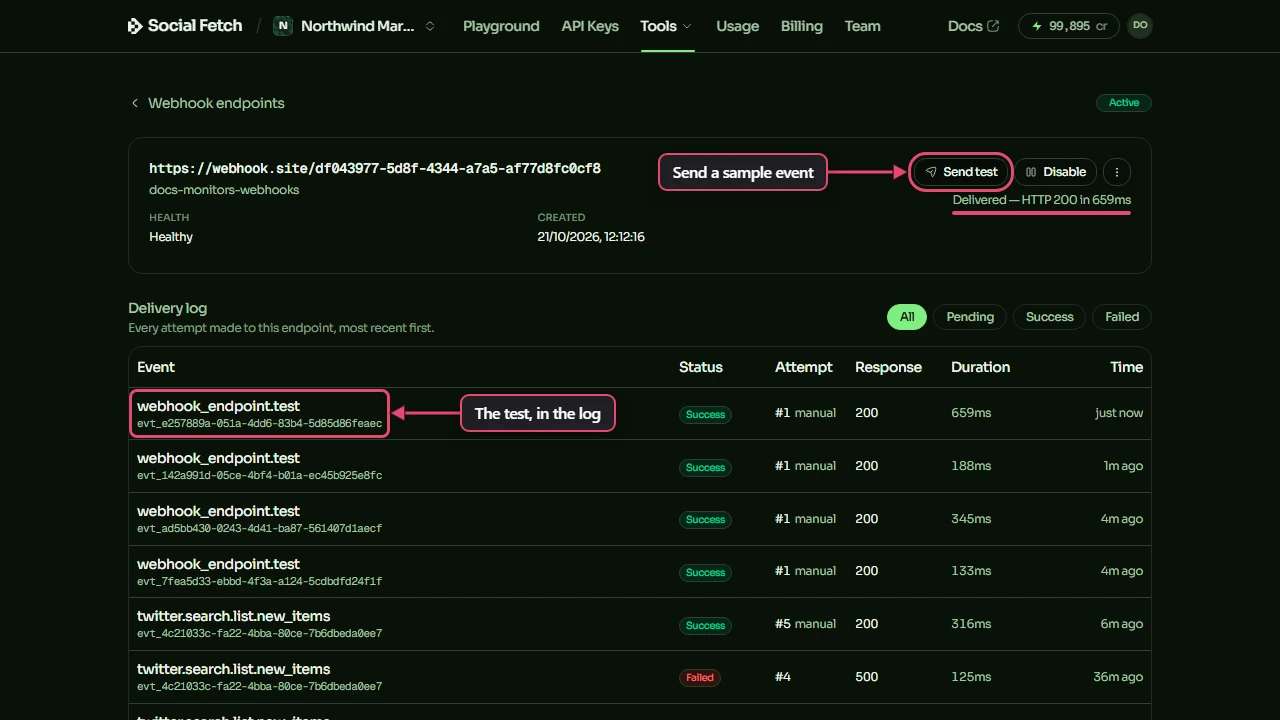Click the back chevron beside Webhook endpoints
Image resolution: width=1280 pixels, height=720 pixels.
(x=134, y=103)
